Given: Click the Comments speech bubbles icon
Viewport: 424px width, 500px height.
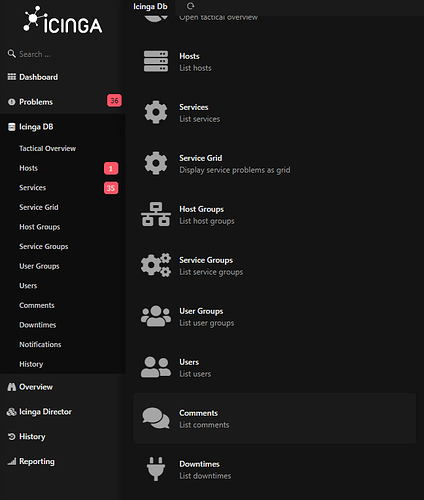Looking at the screenshot, I should tap(156, 418).
